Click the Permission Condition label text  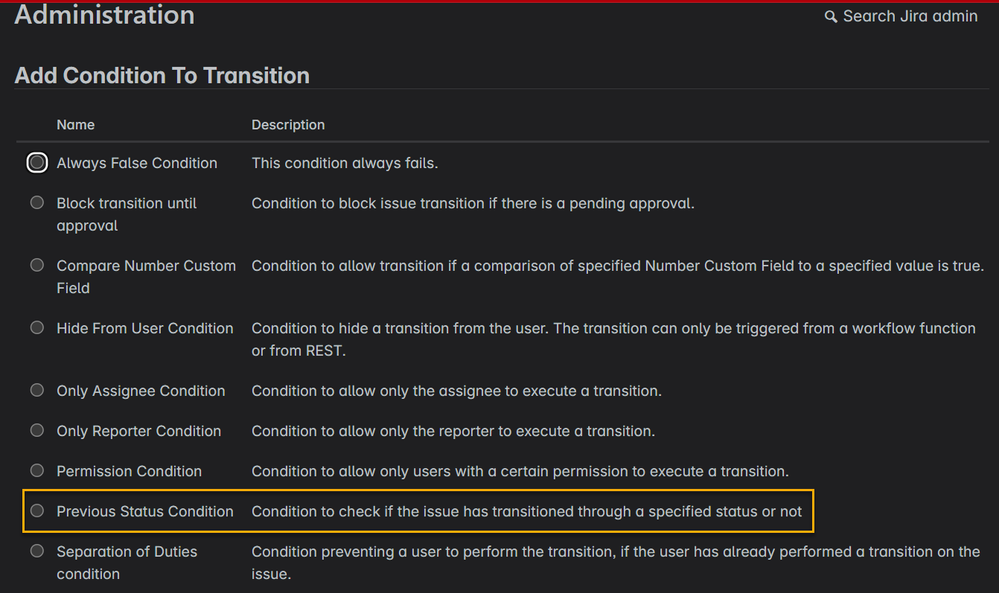pyautogui.click(x=129, y=471)
